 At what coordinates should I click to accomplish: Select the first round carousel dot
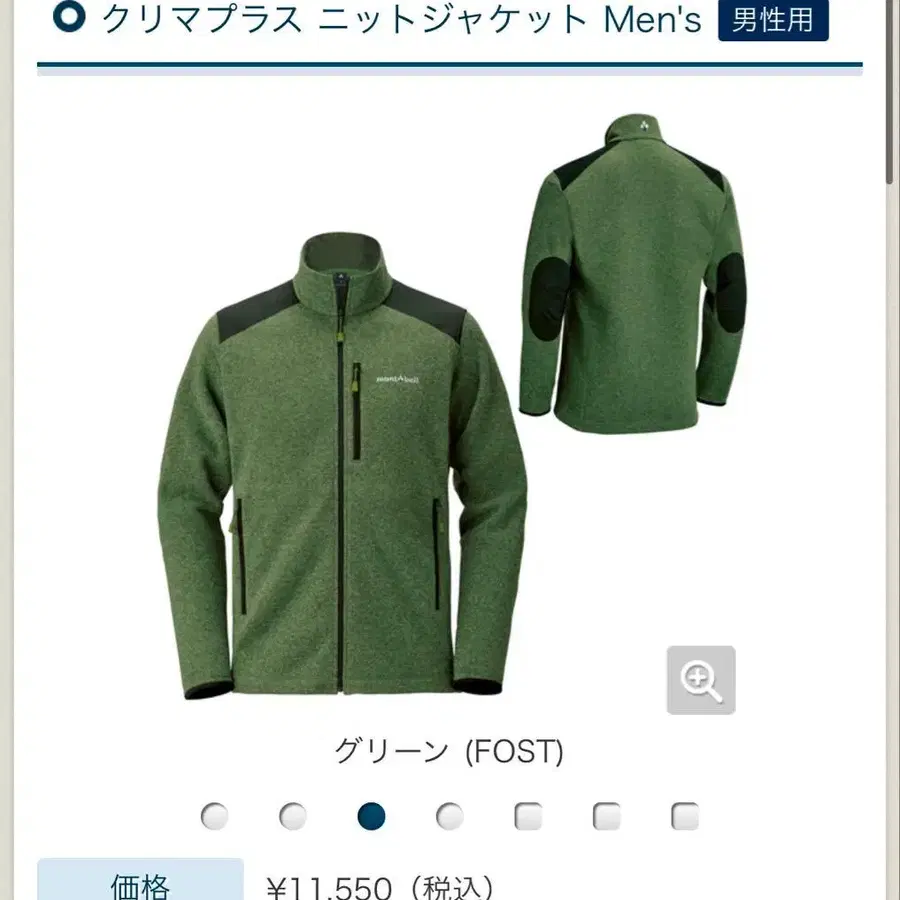tap(215, 816)
